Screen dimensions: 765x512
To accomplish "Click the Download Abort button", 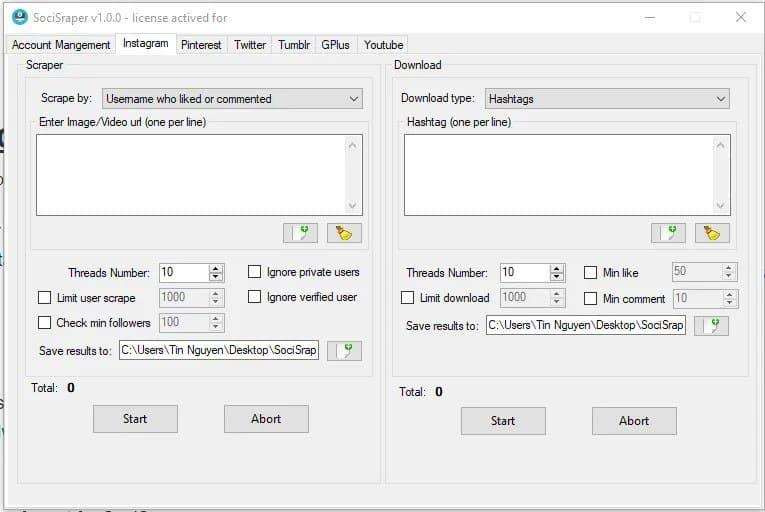I will point(634,421).
